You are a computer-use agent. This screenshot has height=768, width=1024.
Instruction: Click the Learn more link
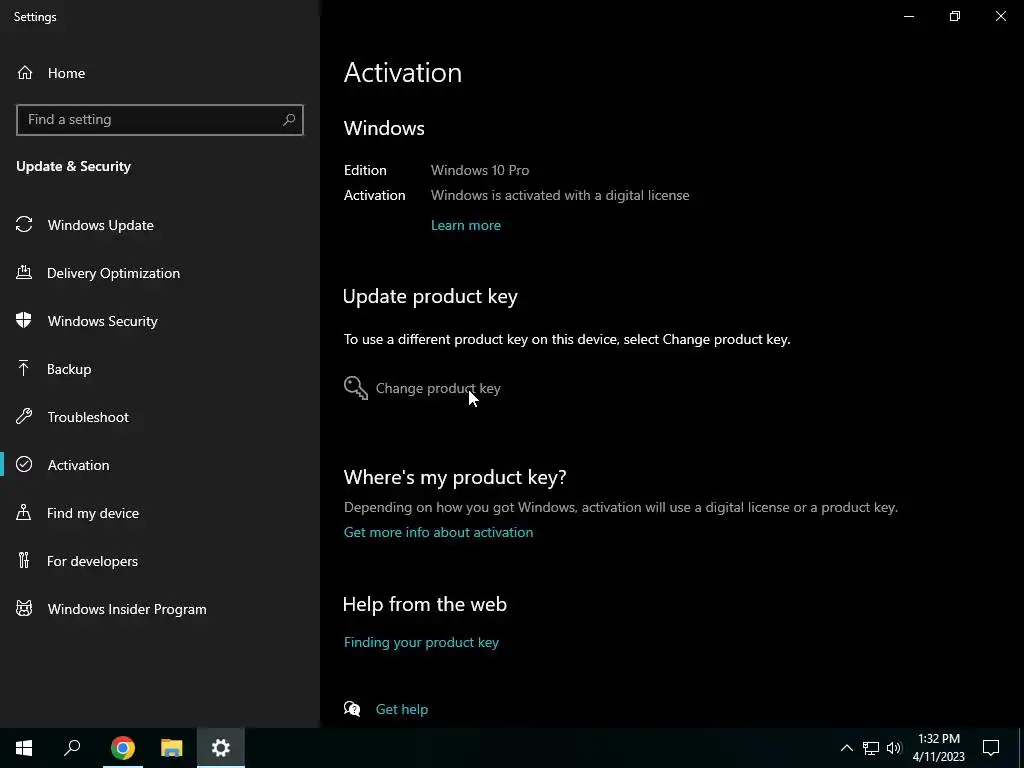pyautogui.click(x=466, y=225)
